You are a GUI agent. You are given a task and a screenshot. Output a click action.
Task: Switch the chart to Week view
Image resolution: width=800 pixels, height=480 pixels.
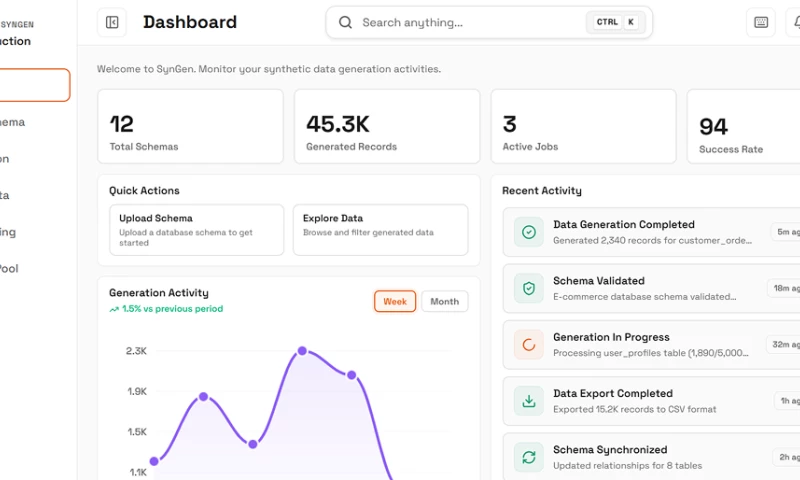[x=395, y=301]
